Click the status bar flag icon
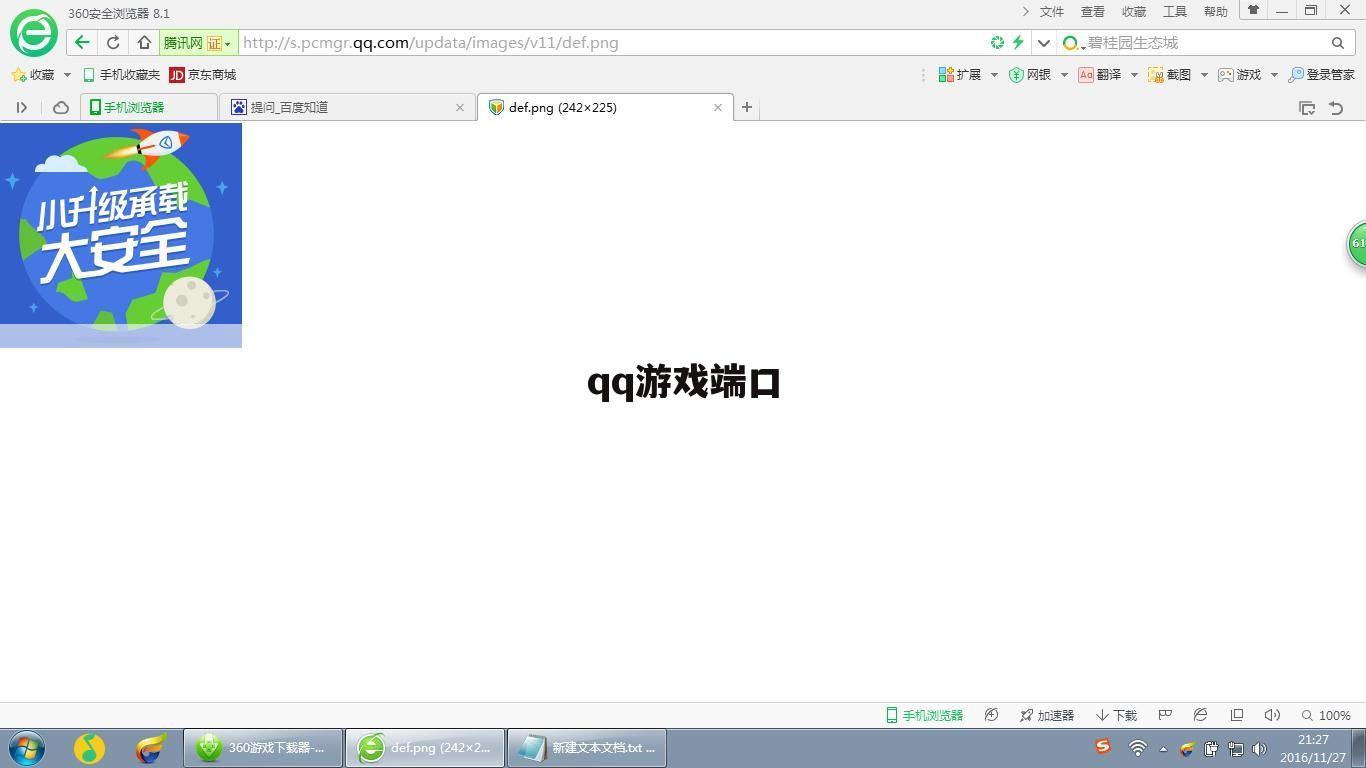This screenshot has width=1366, height=768. [x=1165, y=715]
